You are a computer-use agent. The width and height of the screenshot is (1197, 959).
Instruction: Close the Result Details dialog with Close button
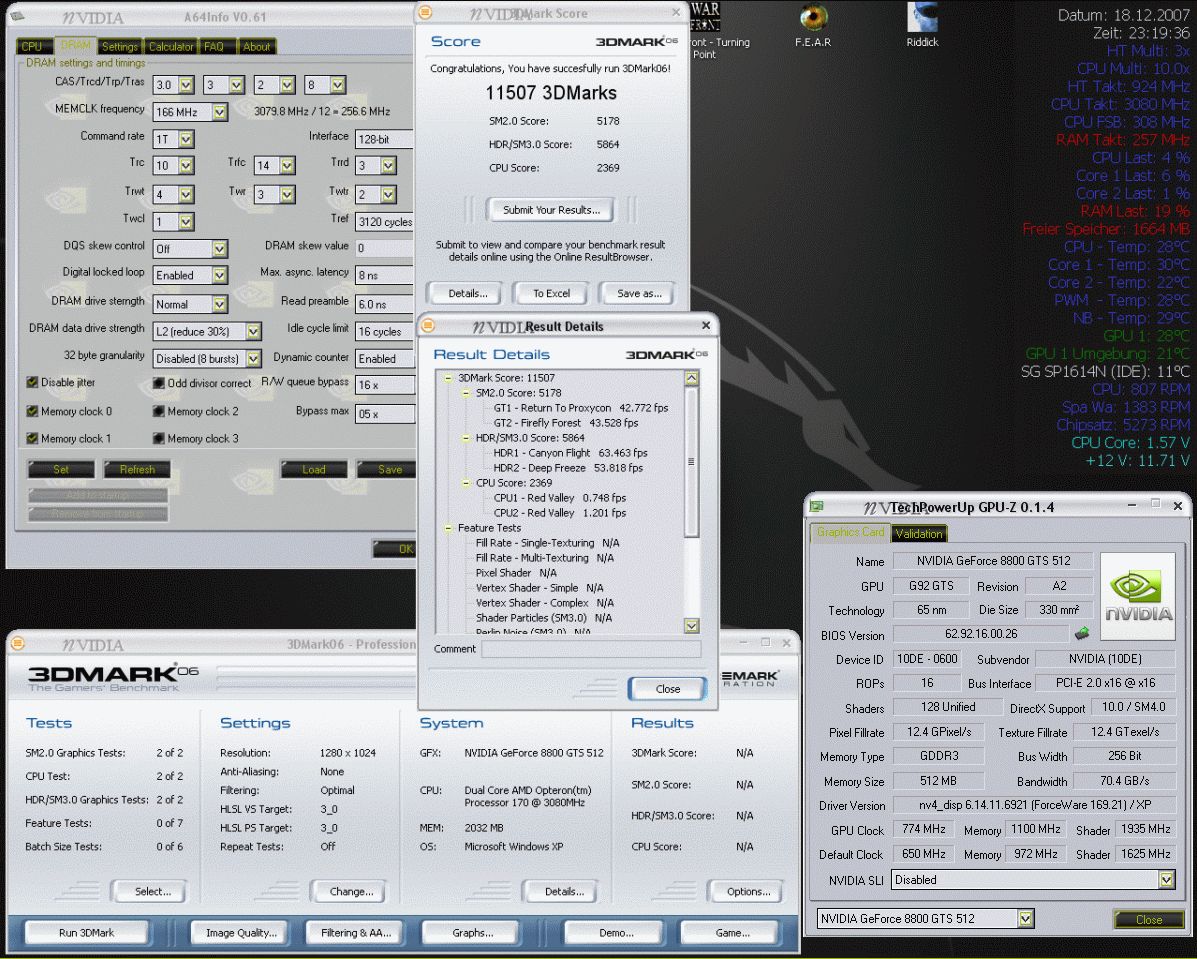pyautogui.click(x=668, y=689)
